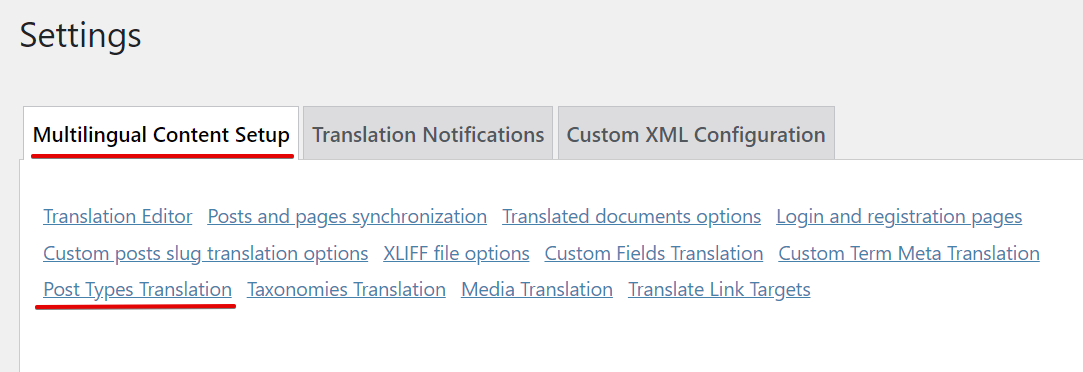Jump to XLIFF file options
Viewport: 1083px width, 372px height.
pos(457,253)
